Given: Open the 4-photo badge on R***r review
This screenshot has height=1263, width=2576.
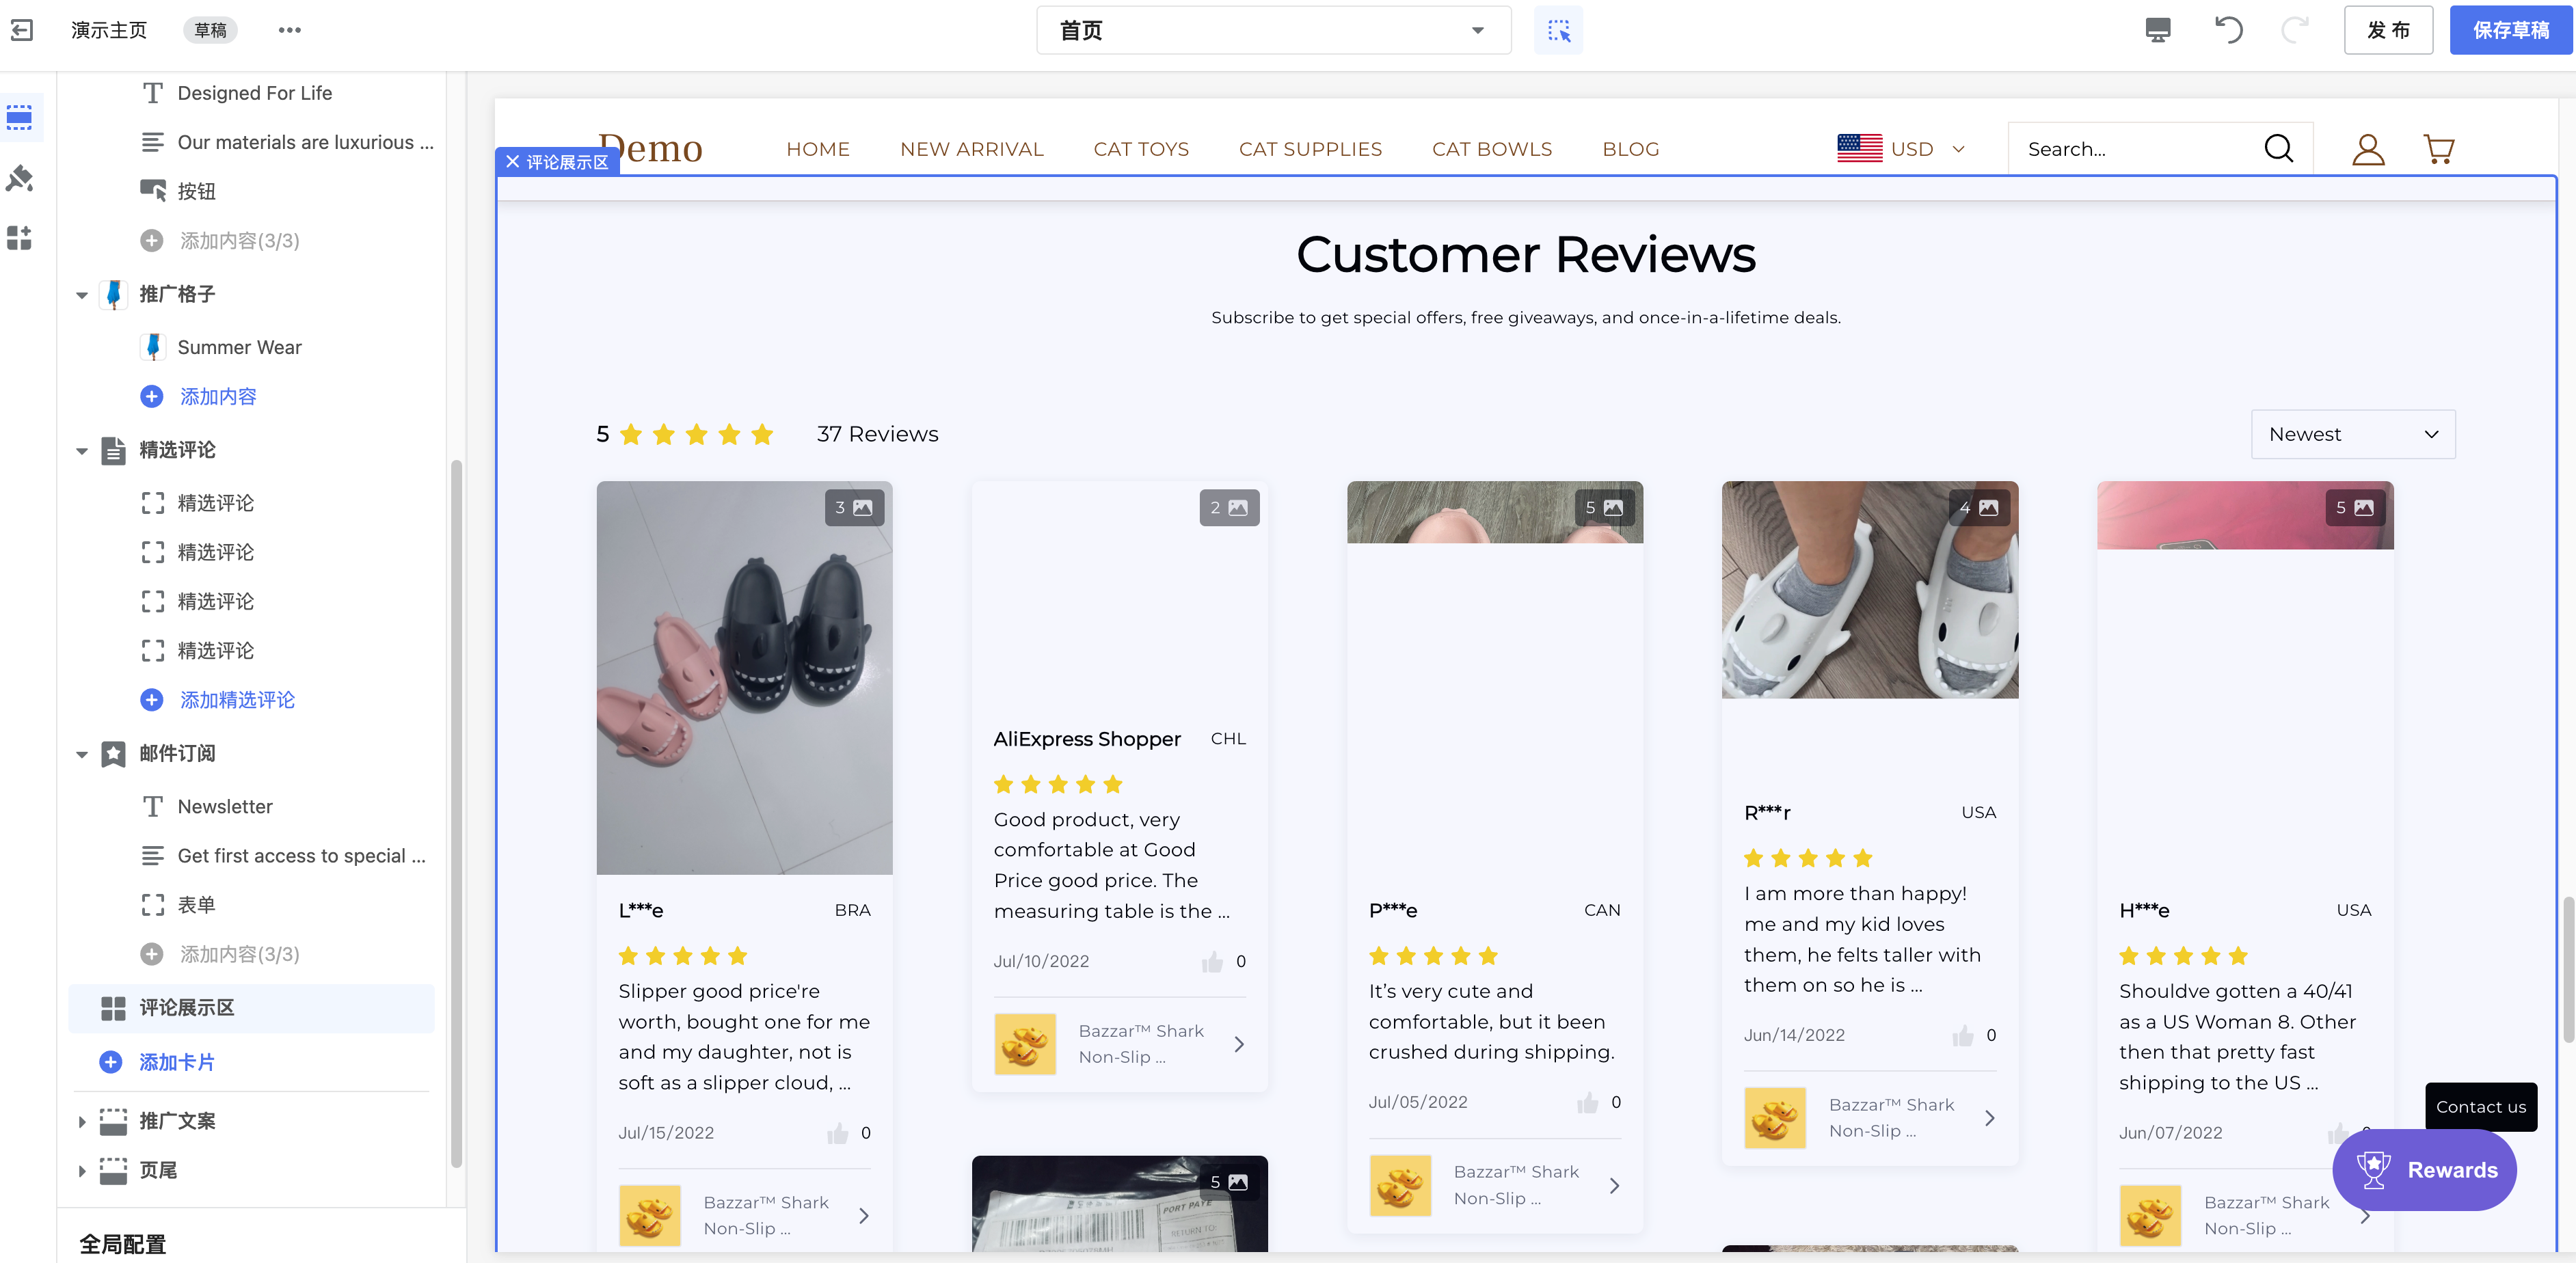Looking at the screenshot, I should (x=1979, y=508).
